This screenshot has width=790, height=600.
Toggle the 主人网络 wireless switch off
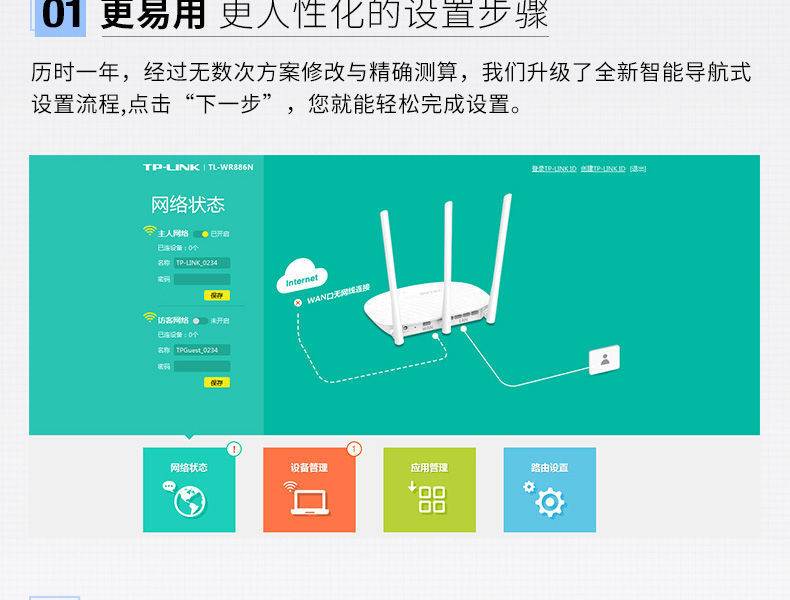point(201,234)
